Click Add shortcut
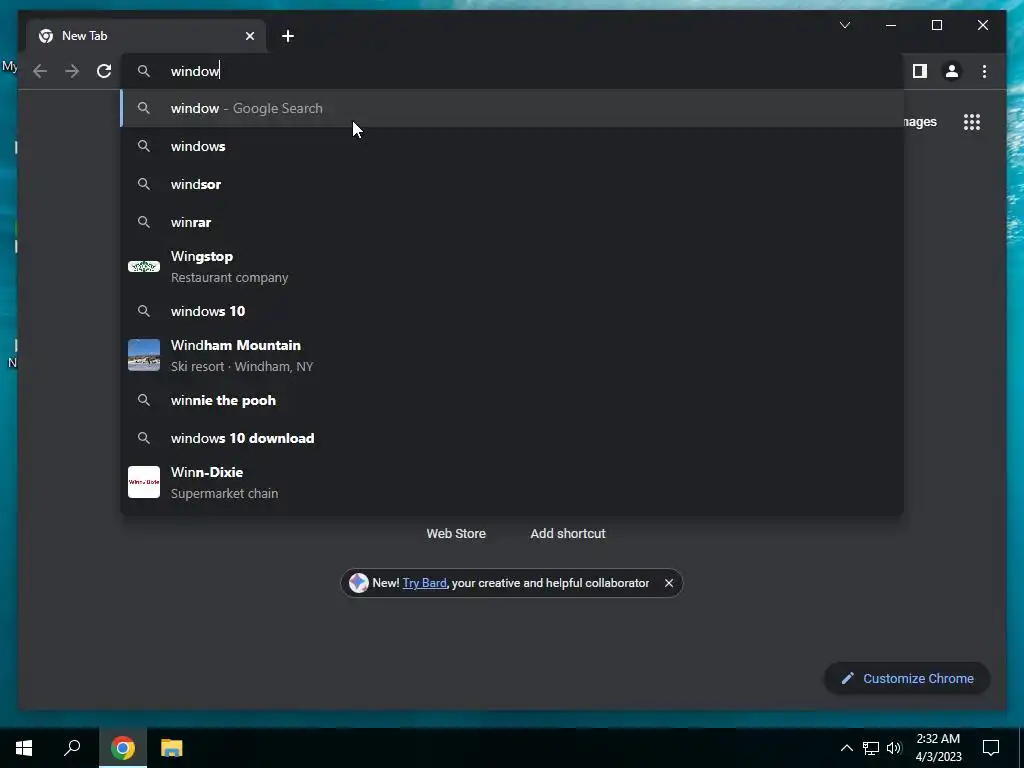1024x768 pixels. tap(568, 534)
